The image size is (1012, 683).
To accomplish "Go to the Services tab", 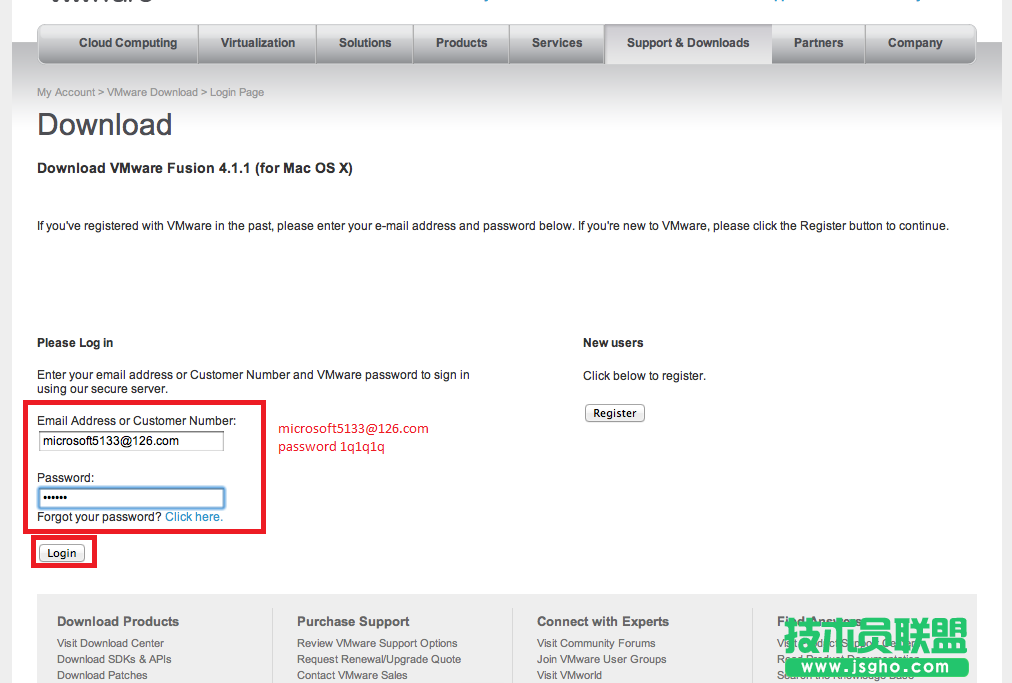I will pos(556,43).
